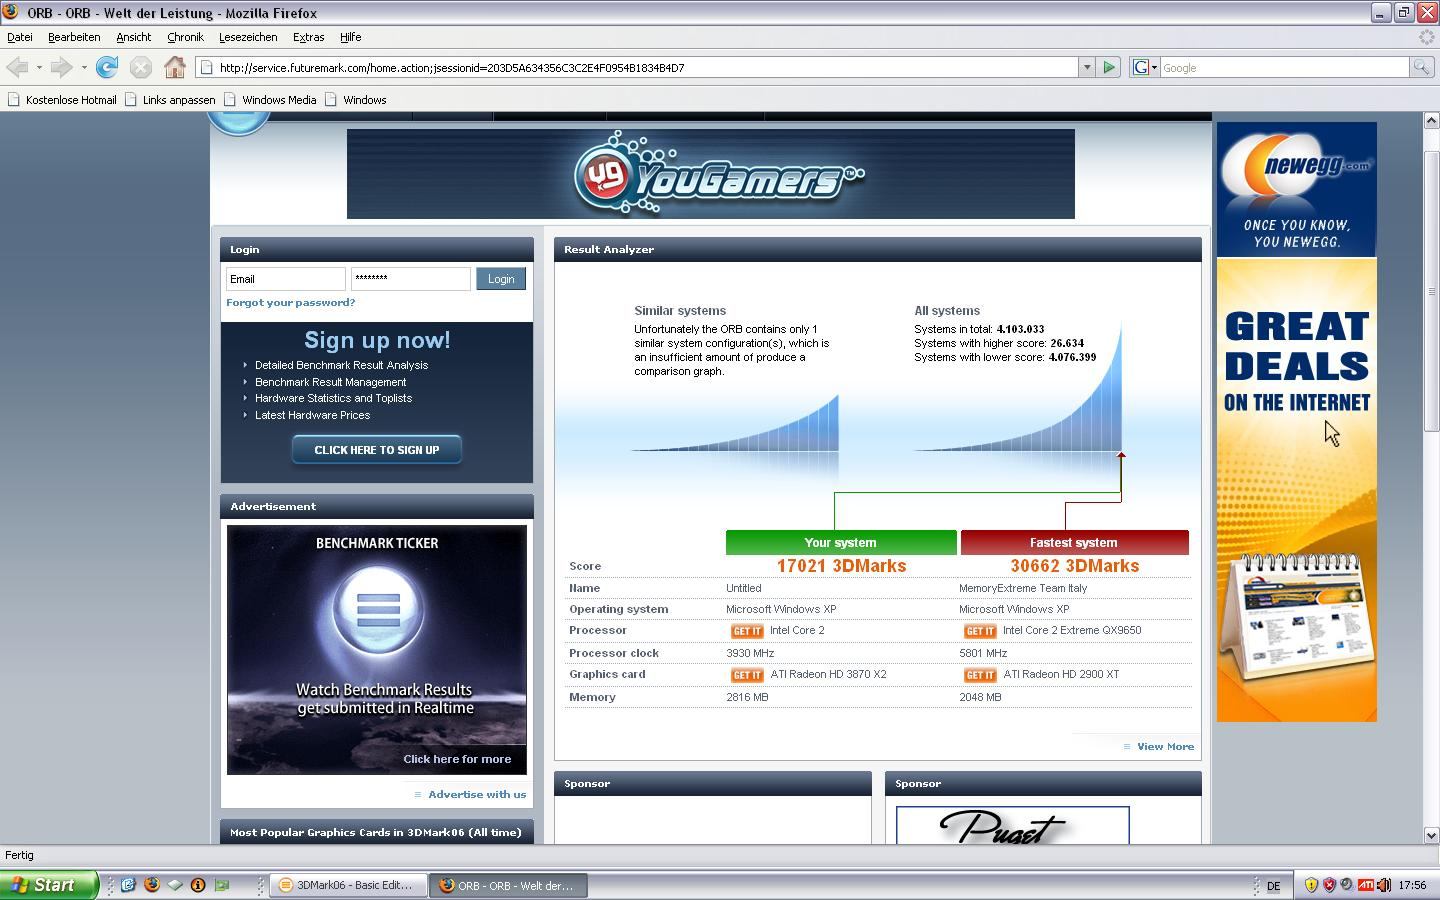Viewport: 1440px width, 900px height.
Task: Click the 17021 3DMarks score text
Action: [x=841, y=566]
